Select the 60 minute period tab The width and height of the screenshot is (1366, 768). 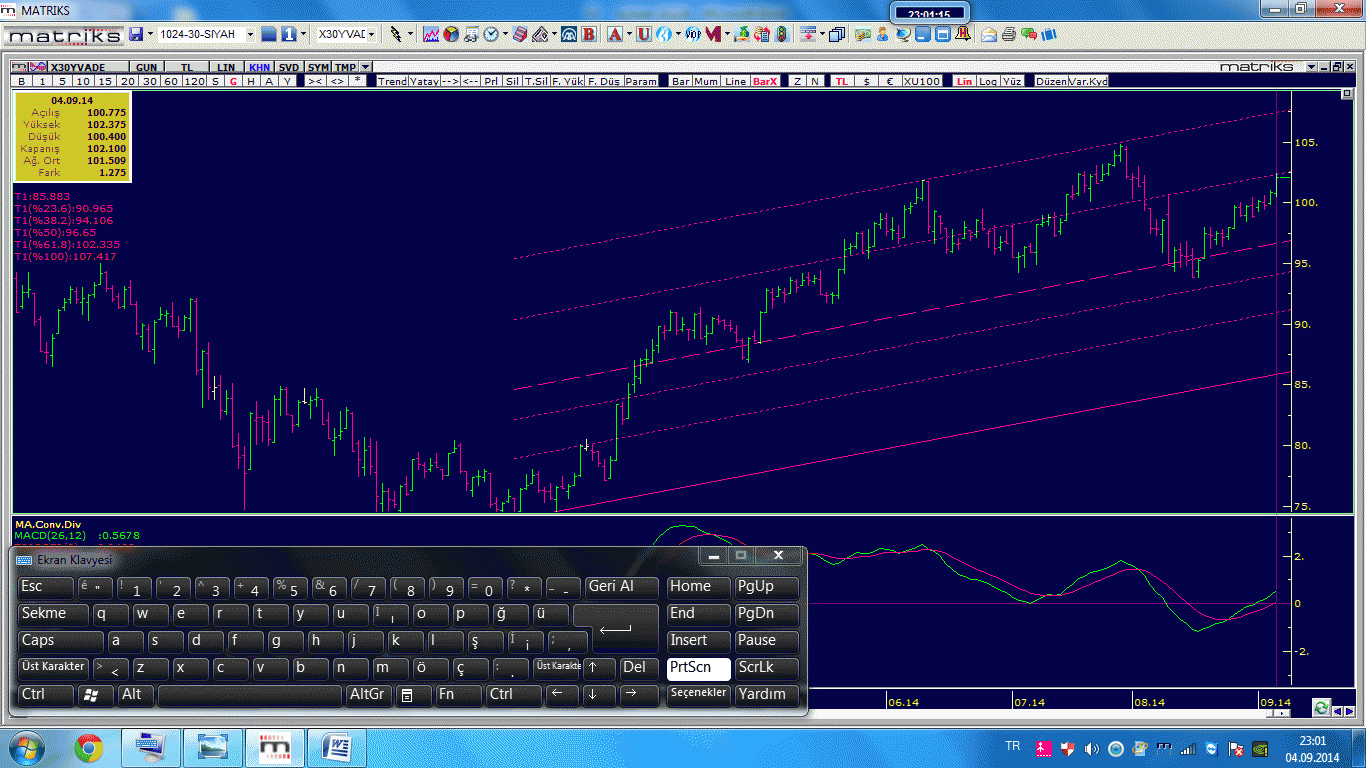[x=171, y=81]
